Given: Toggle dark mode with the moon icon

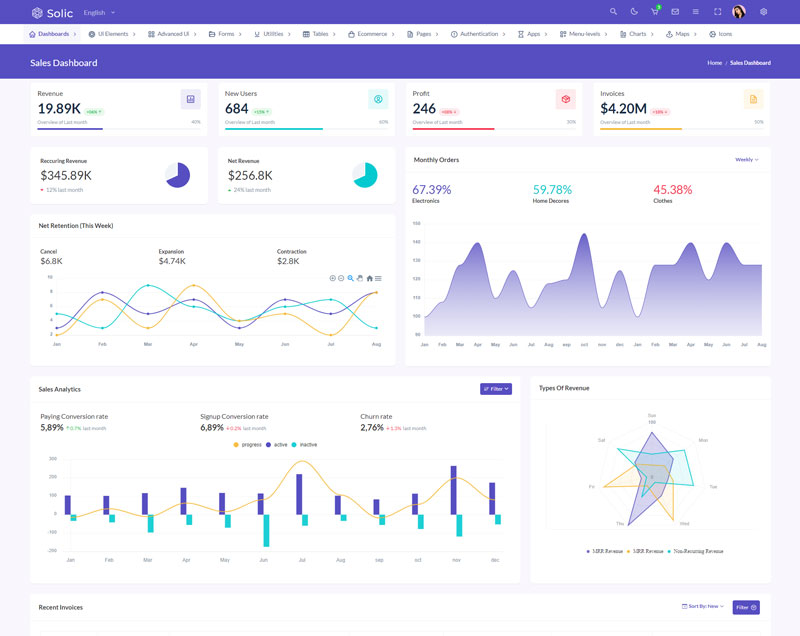Looking at the screenshot, I should [634, 12].
